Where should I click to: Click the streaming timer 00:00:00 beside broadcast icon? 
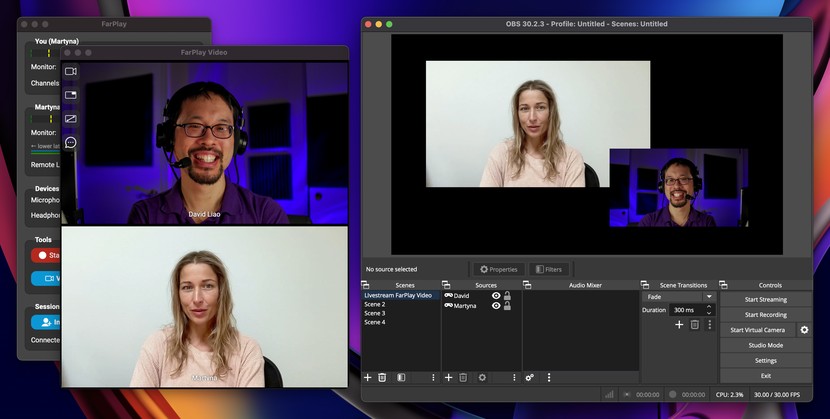tap(647, 395)
